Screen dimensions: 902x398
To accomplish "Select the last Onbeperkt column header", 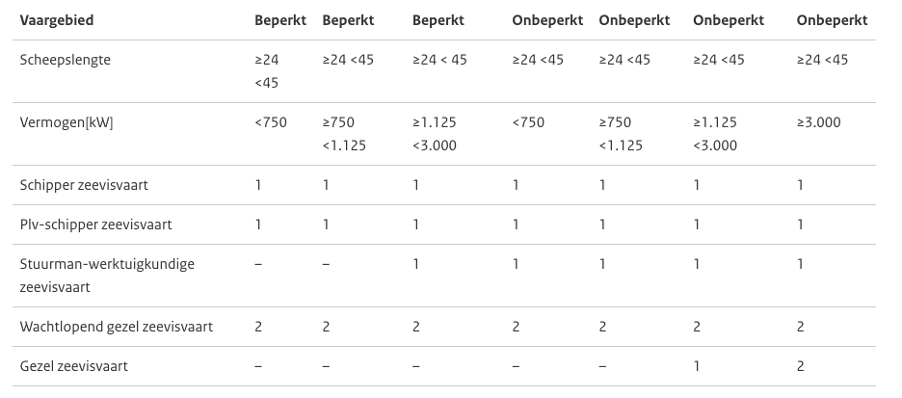I will 832,21.
